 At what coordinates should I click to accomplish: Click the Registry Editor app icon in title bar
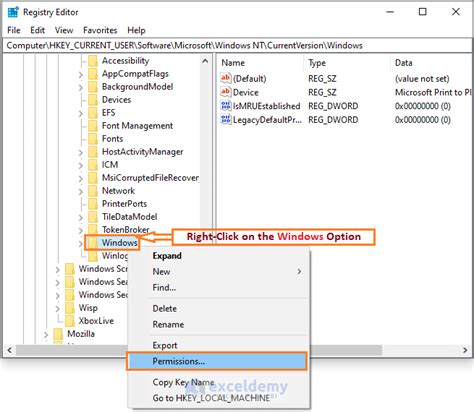[x=13, y=12]
